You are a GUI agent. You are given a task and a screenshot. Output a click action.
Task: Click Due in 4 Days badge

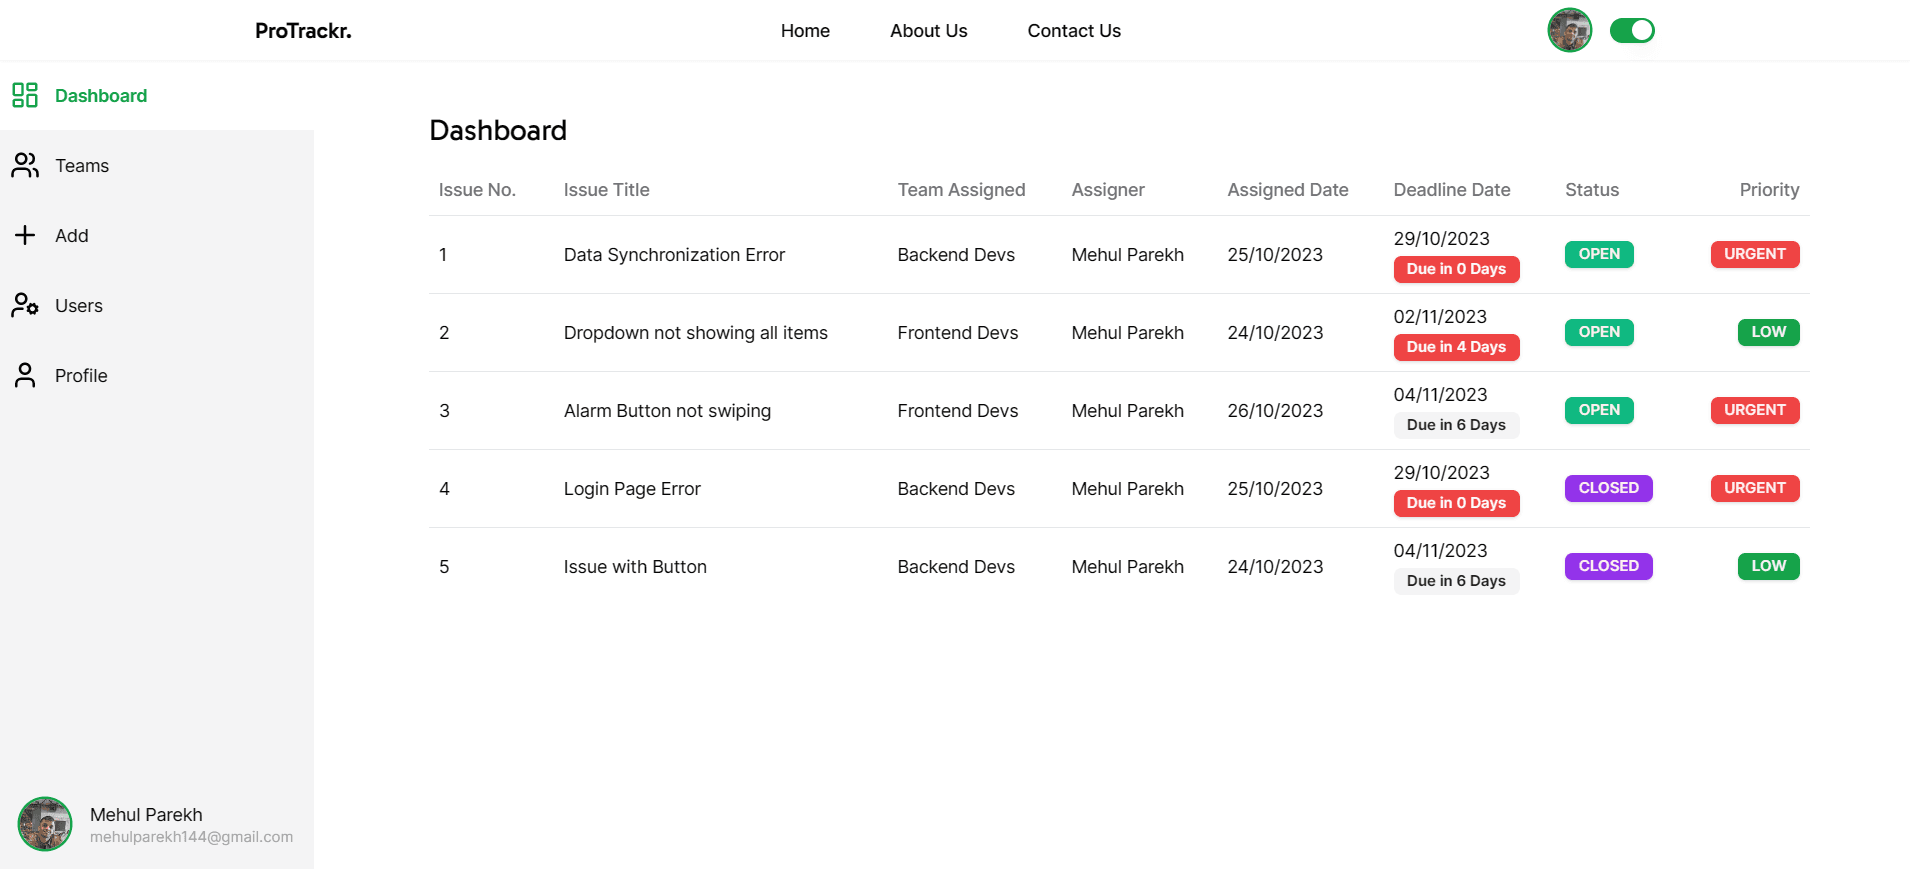tap(1456, 347)
